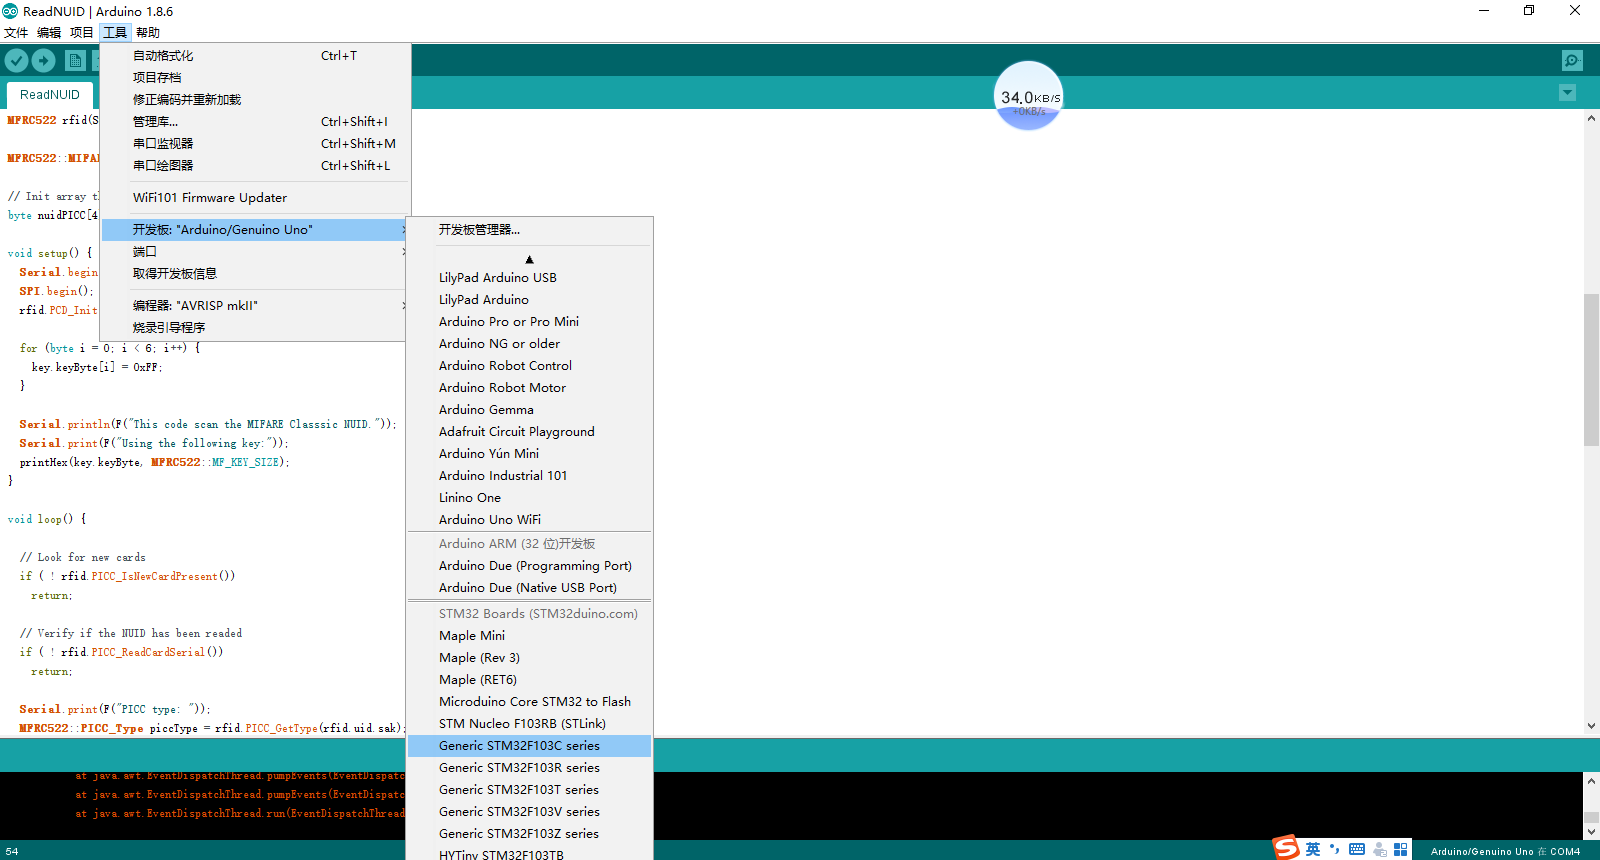1600x860 pixels.
Task: Click the 34.0KB/s network speed widget
Action: point(1030,97)
